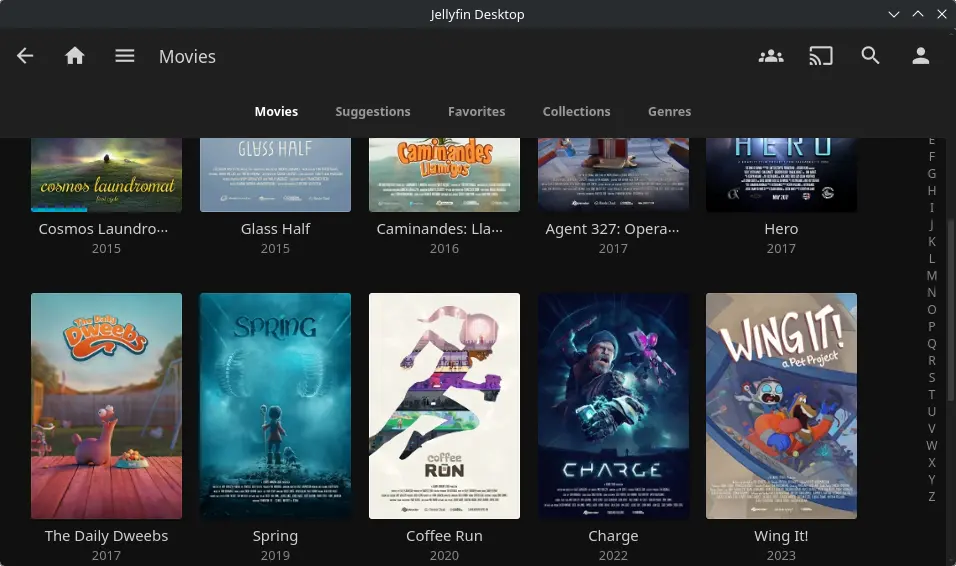Open the Agent 327 poster
The width and height of the screenshot is (956, 566).
pos(613,175)
